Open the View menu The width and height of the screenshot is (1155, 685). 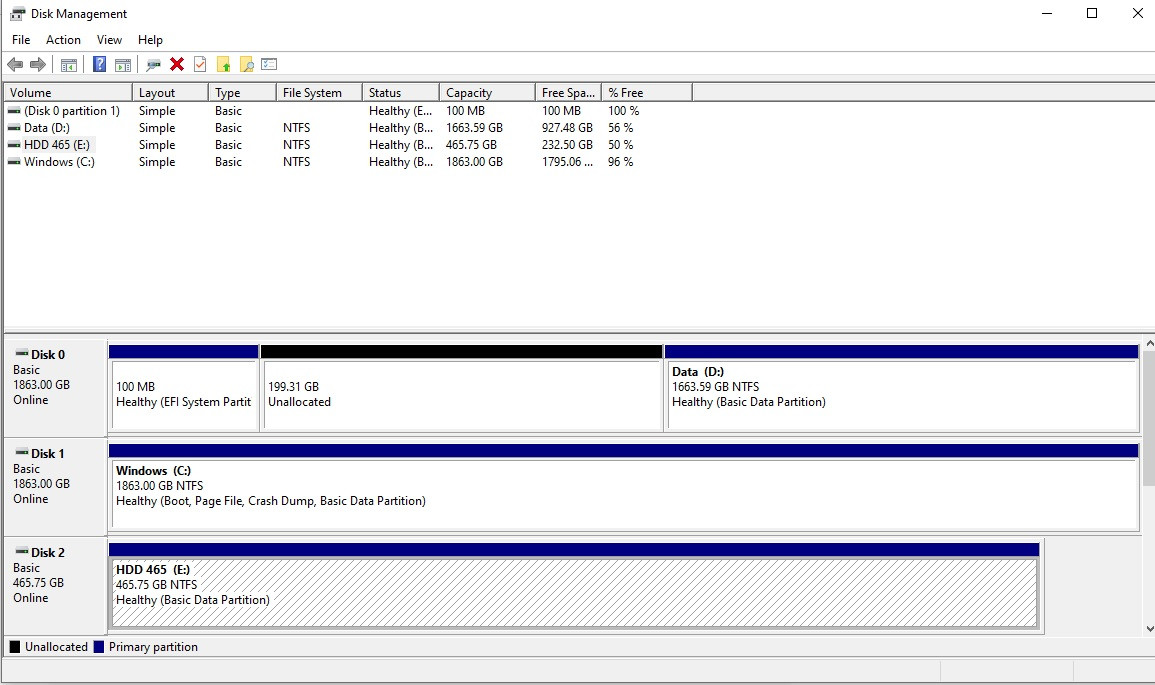(x=109, y=40)
